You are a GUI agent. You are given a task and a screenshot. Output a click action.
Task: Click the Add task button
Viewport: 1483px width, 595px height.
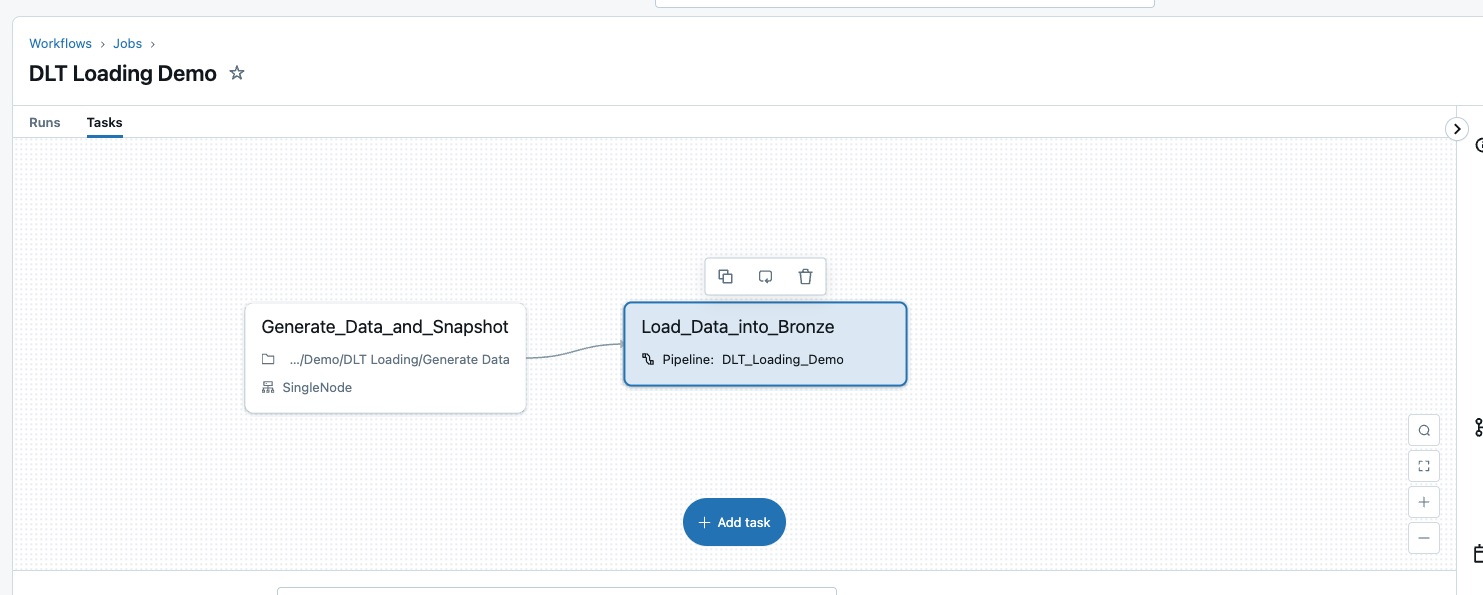pos(734,522)
